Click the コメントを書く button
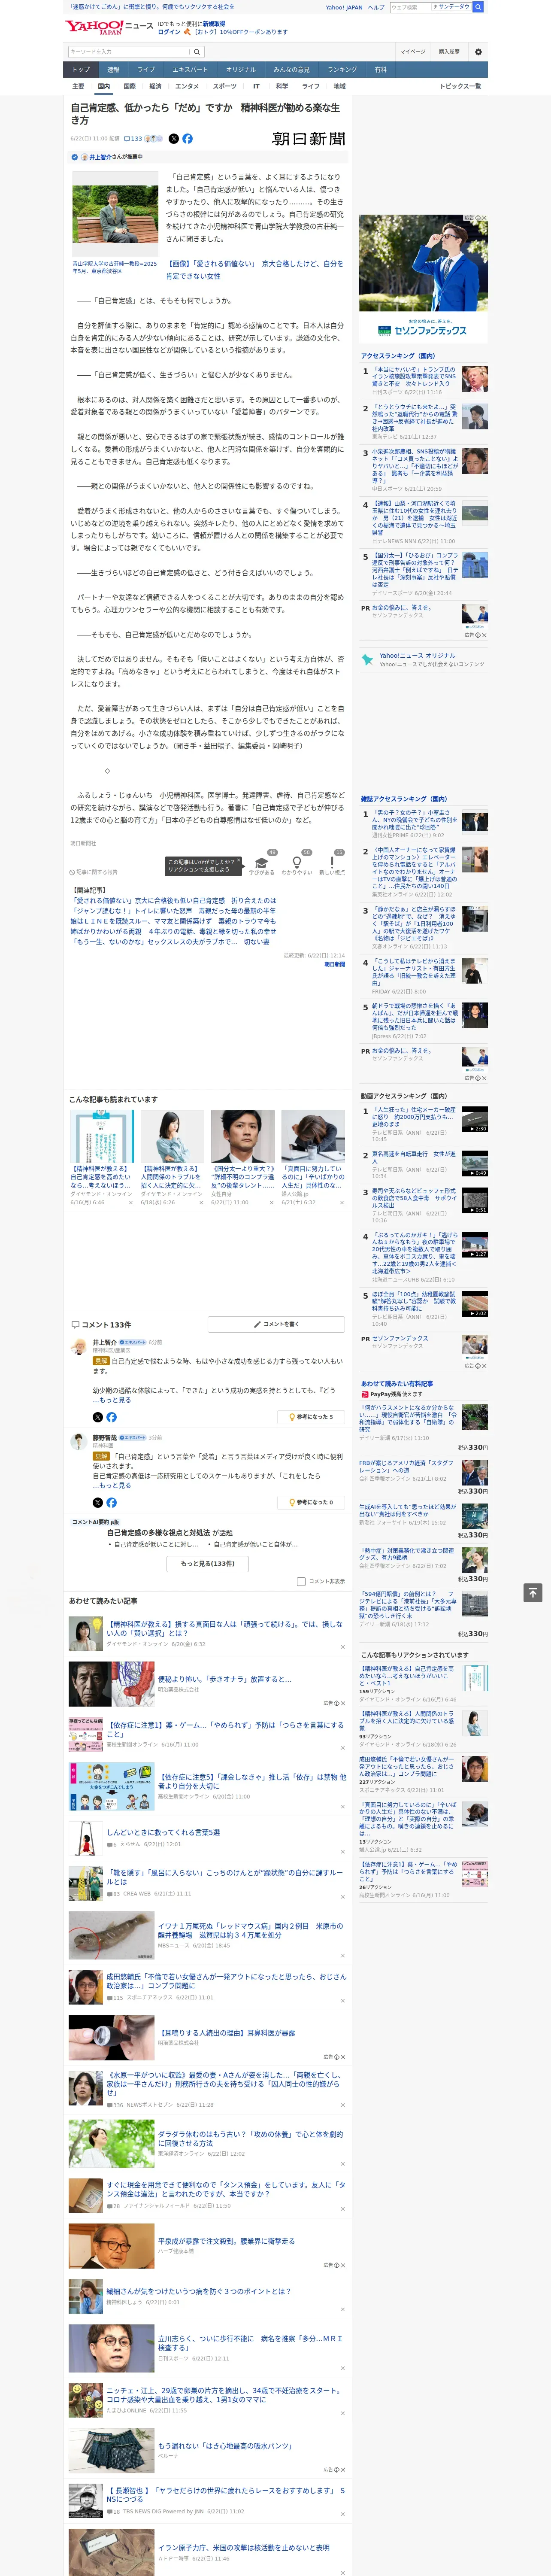This screenshot has height=2576, width=551. (x=276, y=1324)
